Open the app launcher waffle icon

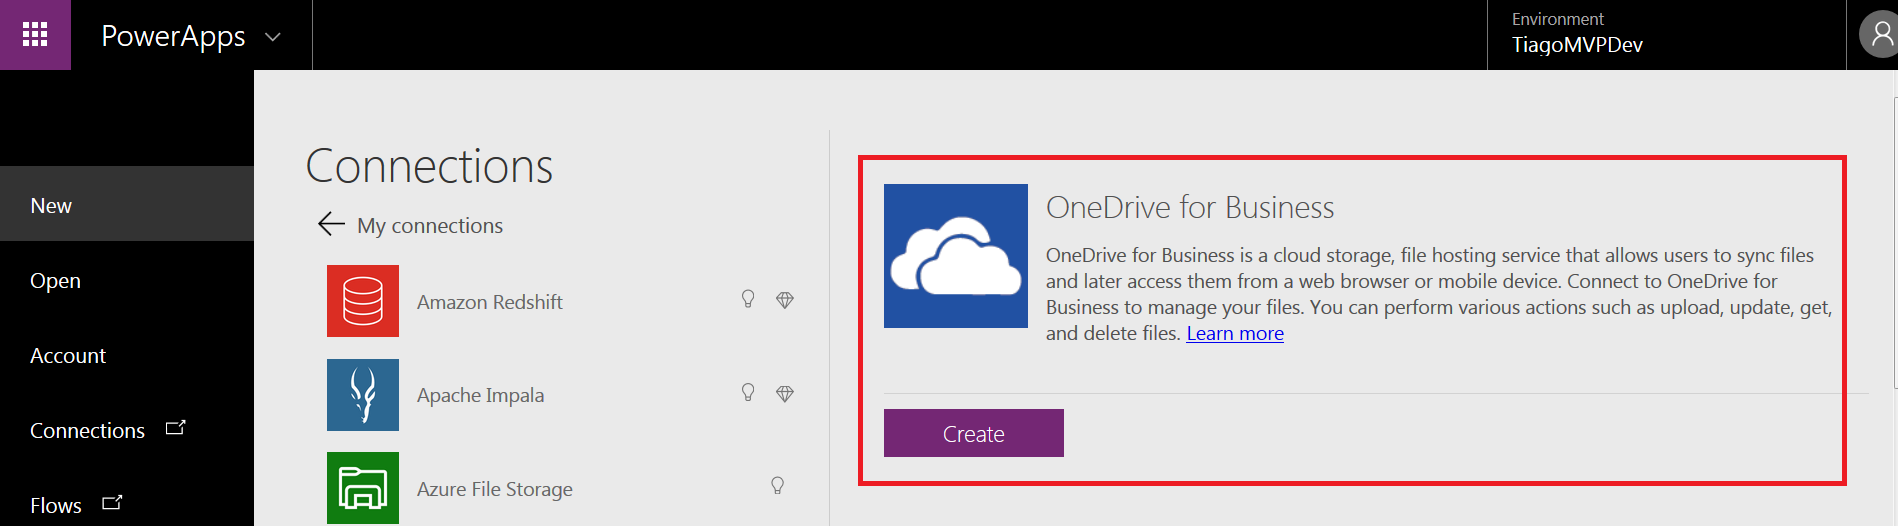pyautogui.click(x=35, y=35)
